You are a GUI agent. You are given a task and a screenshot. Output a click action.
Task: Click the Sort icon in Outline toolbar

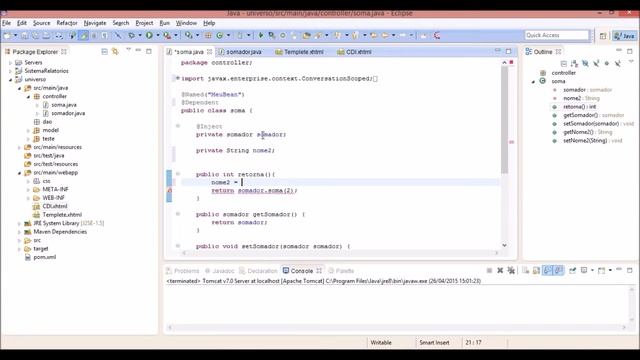click(574, 63)
